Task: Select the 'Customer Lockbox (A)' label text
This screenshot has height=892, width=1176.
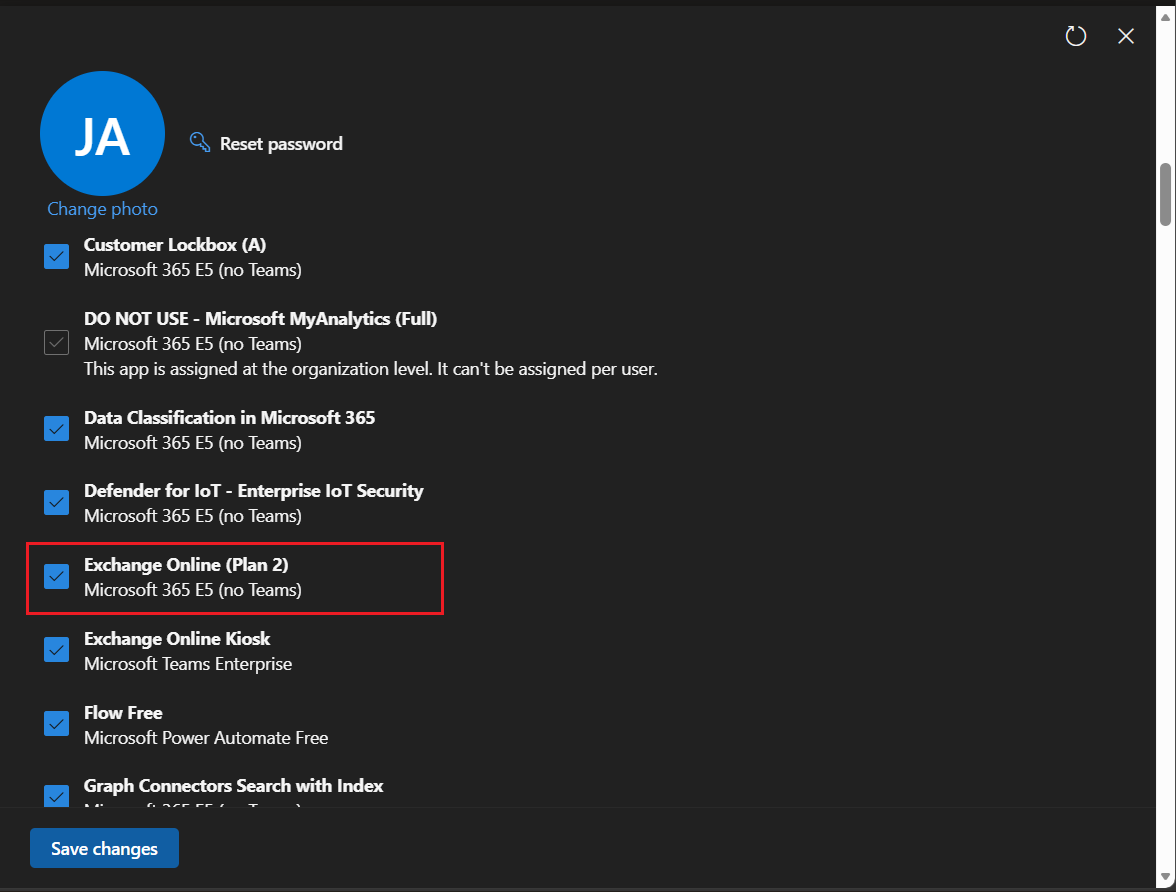Action: pos(175,245)
